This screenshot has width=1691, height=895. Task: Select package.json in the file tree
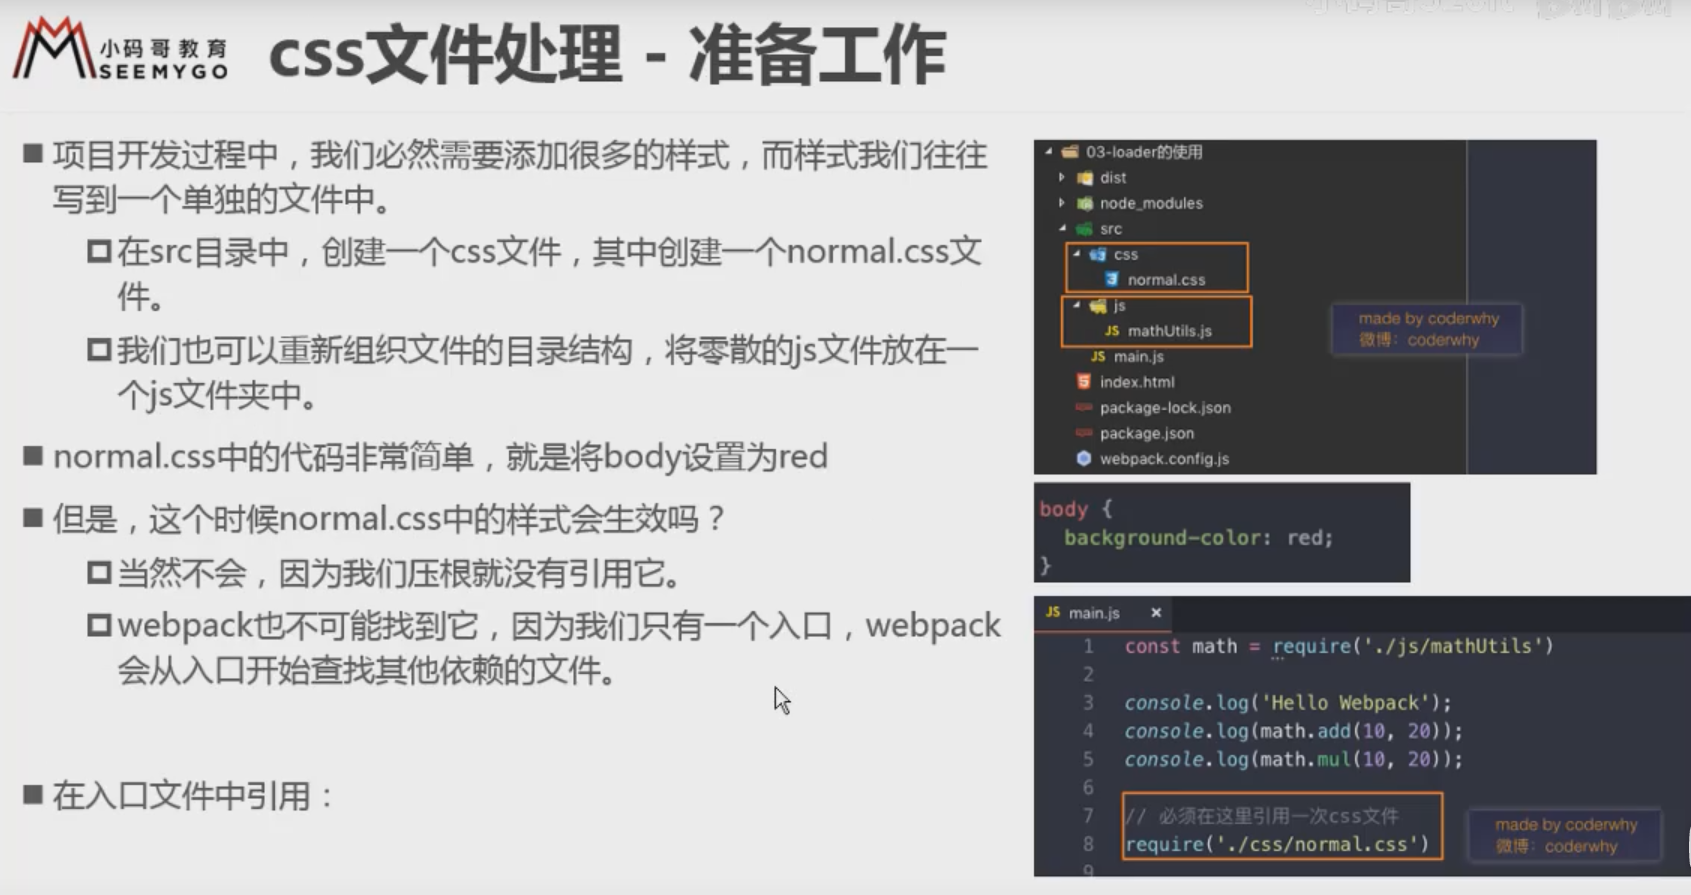pos(1147,433)
